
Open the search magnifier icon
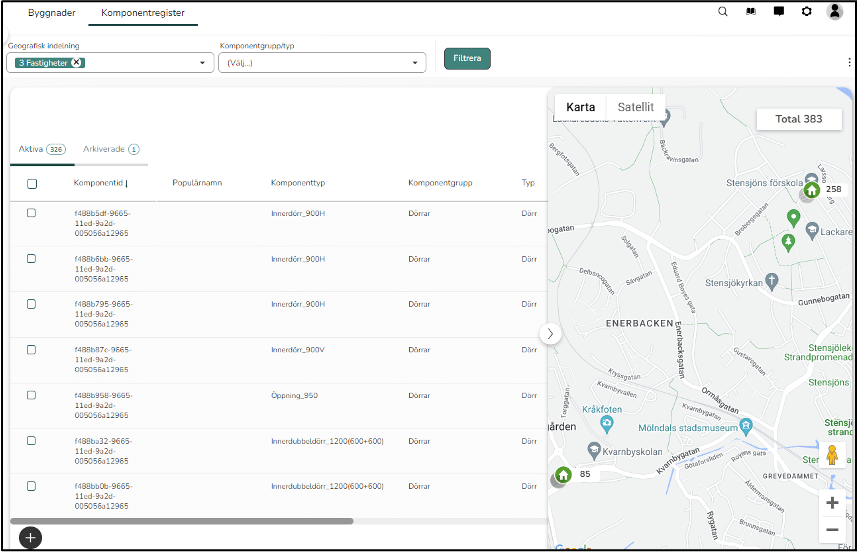click(x=723, y=11)
